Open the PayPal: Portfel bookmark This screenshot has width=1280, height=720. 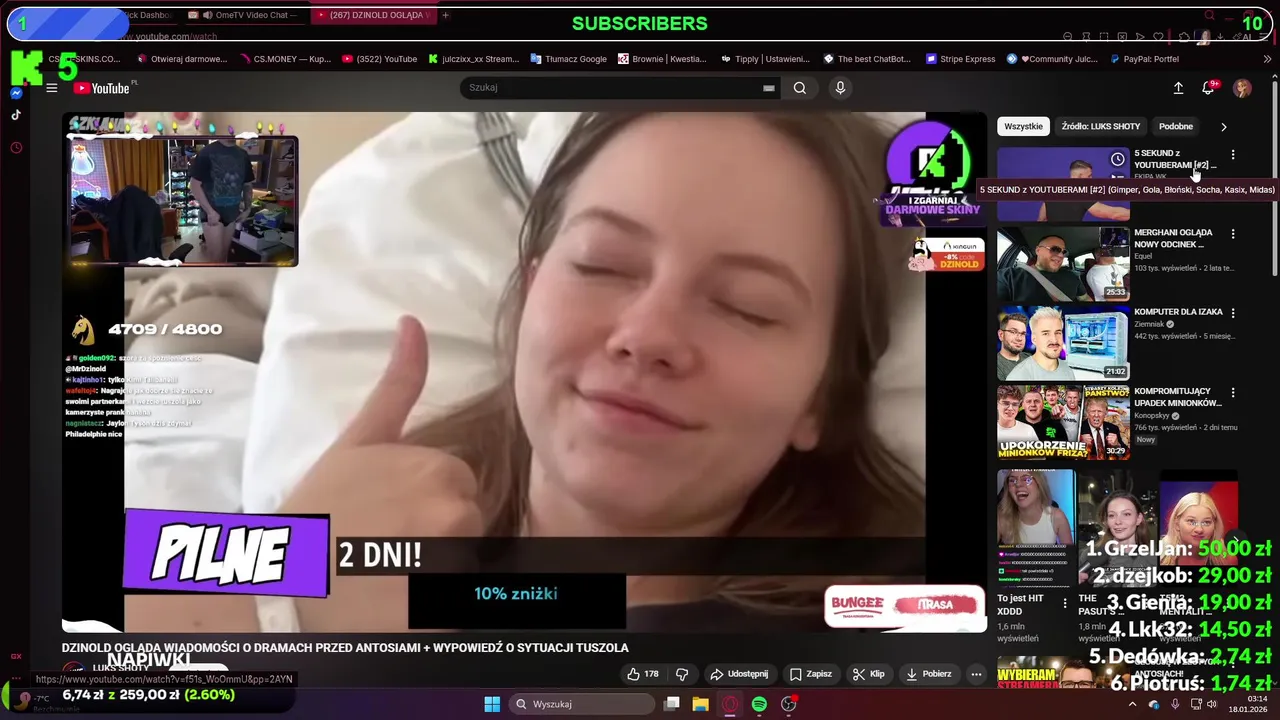(x=1144, y=59)
